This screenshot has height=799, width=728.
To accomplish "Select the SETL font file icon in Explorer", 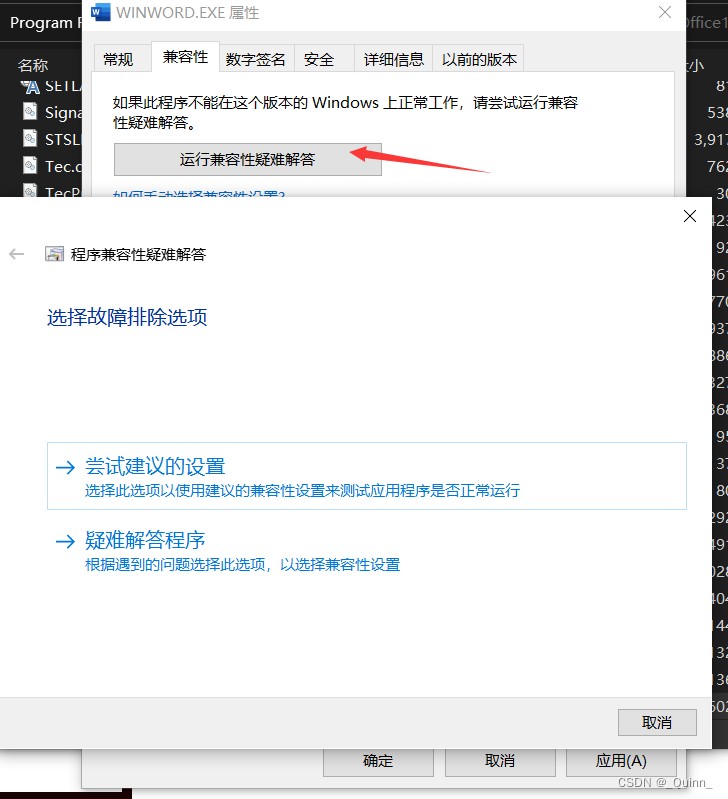I will 30,87.
